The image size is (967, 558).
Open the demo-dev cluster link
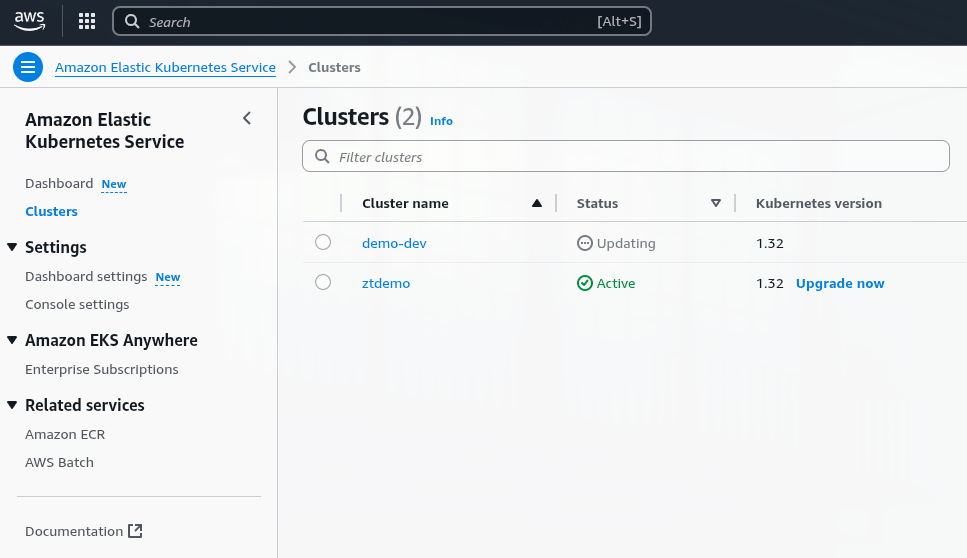(x=394, y=243)
